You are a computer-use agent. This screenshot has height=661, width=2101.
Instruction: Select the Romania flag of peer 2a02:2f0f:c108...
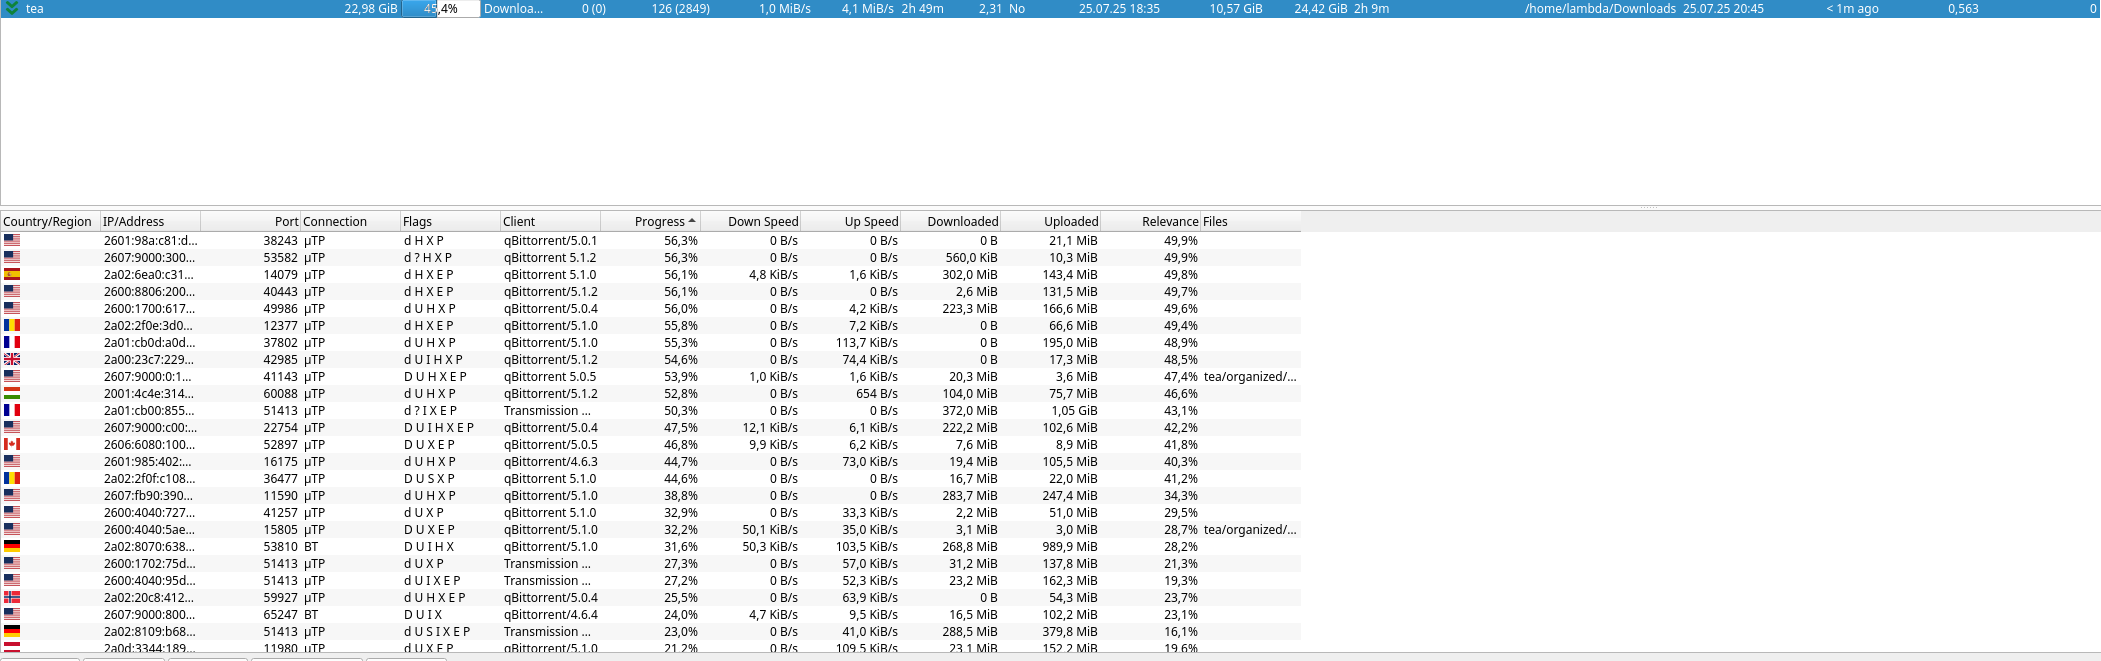click(x=12, y=478)
